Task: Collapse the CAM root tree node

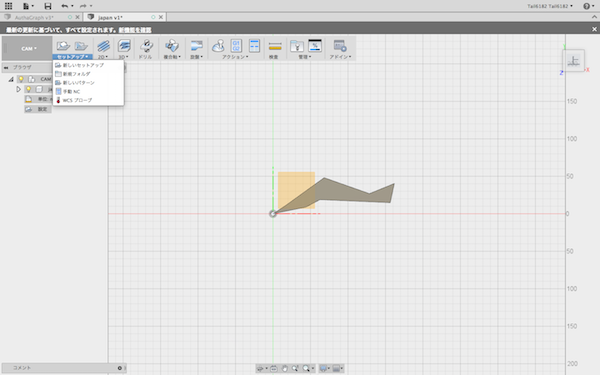Action: (11, 79)
